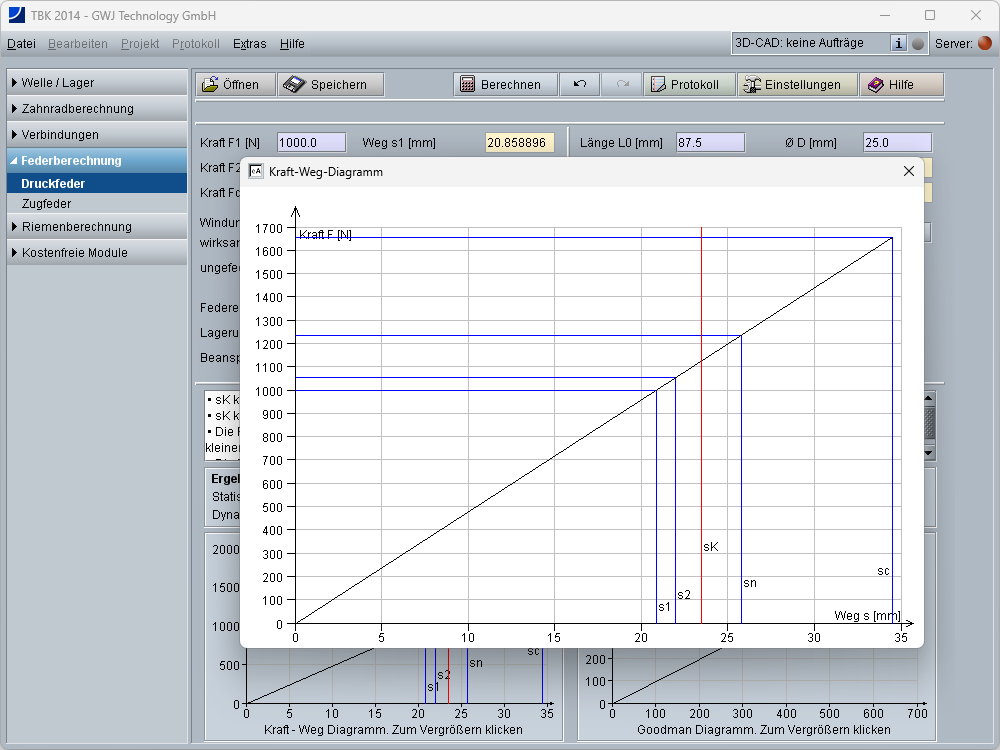The width and height of the screenshot is (1000, 750).
Task: Close the Kraft-Weg-Diagramm dialog
Action: 908,171
